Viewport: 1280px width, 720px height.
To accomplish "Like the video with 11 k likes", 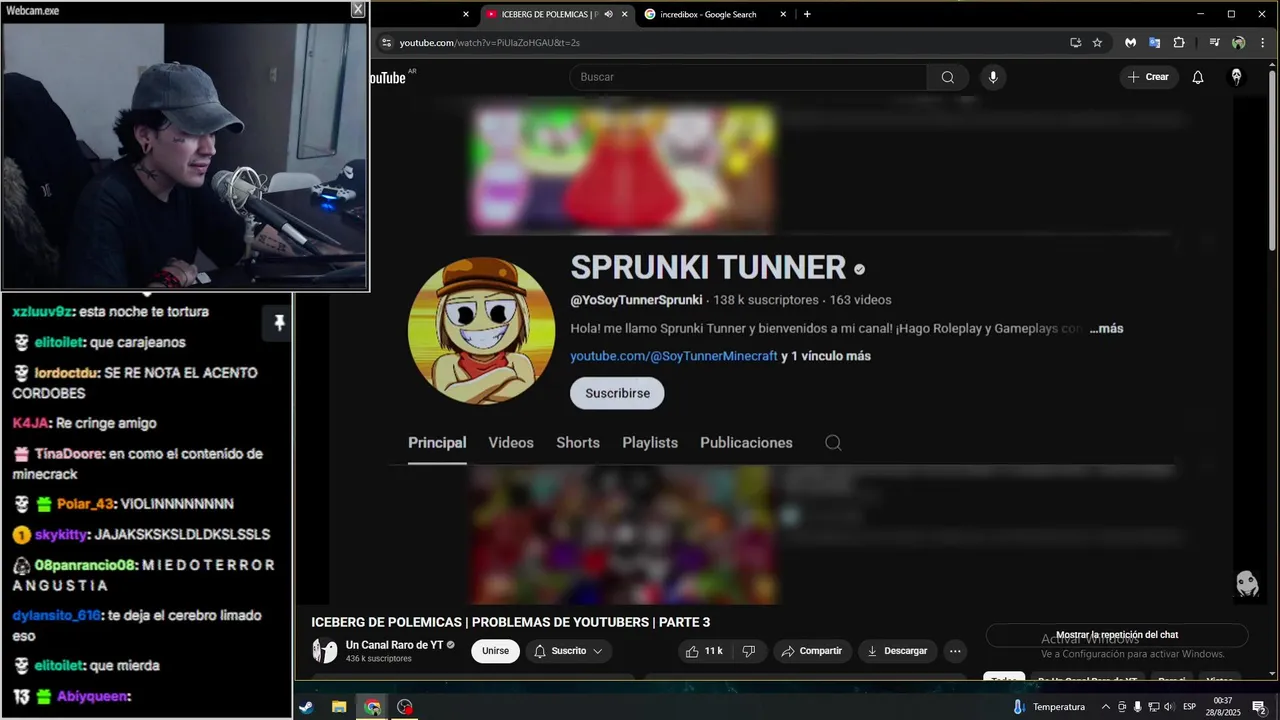I will pyautogui.click(x=704, y=651).
